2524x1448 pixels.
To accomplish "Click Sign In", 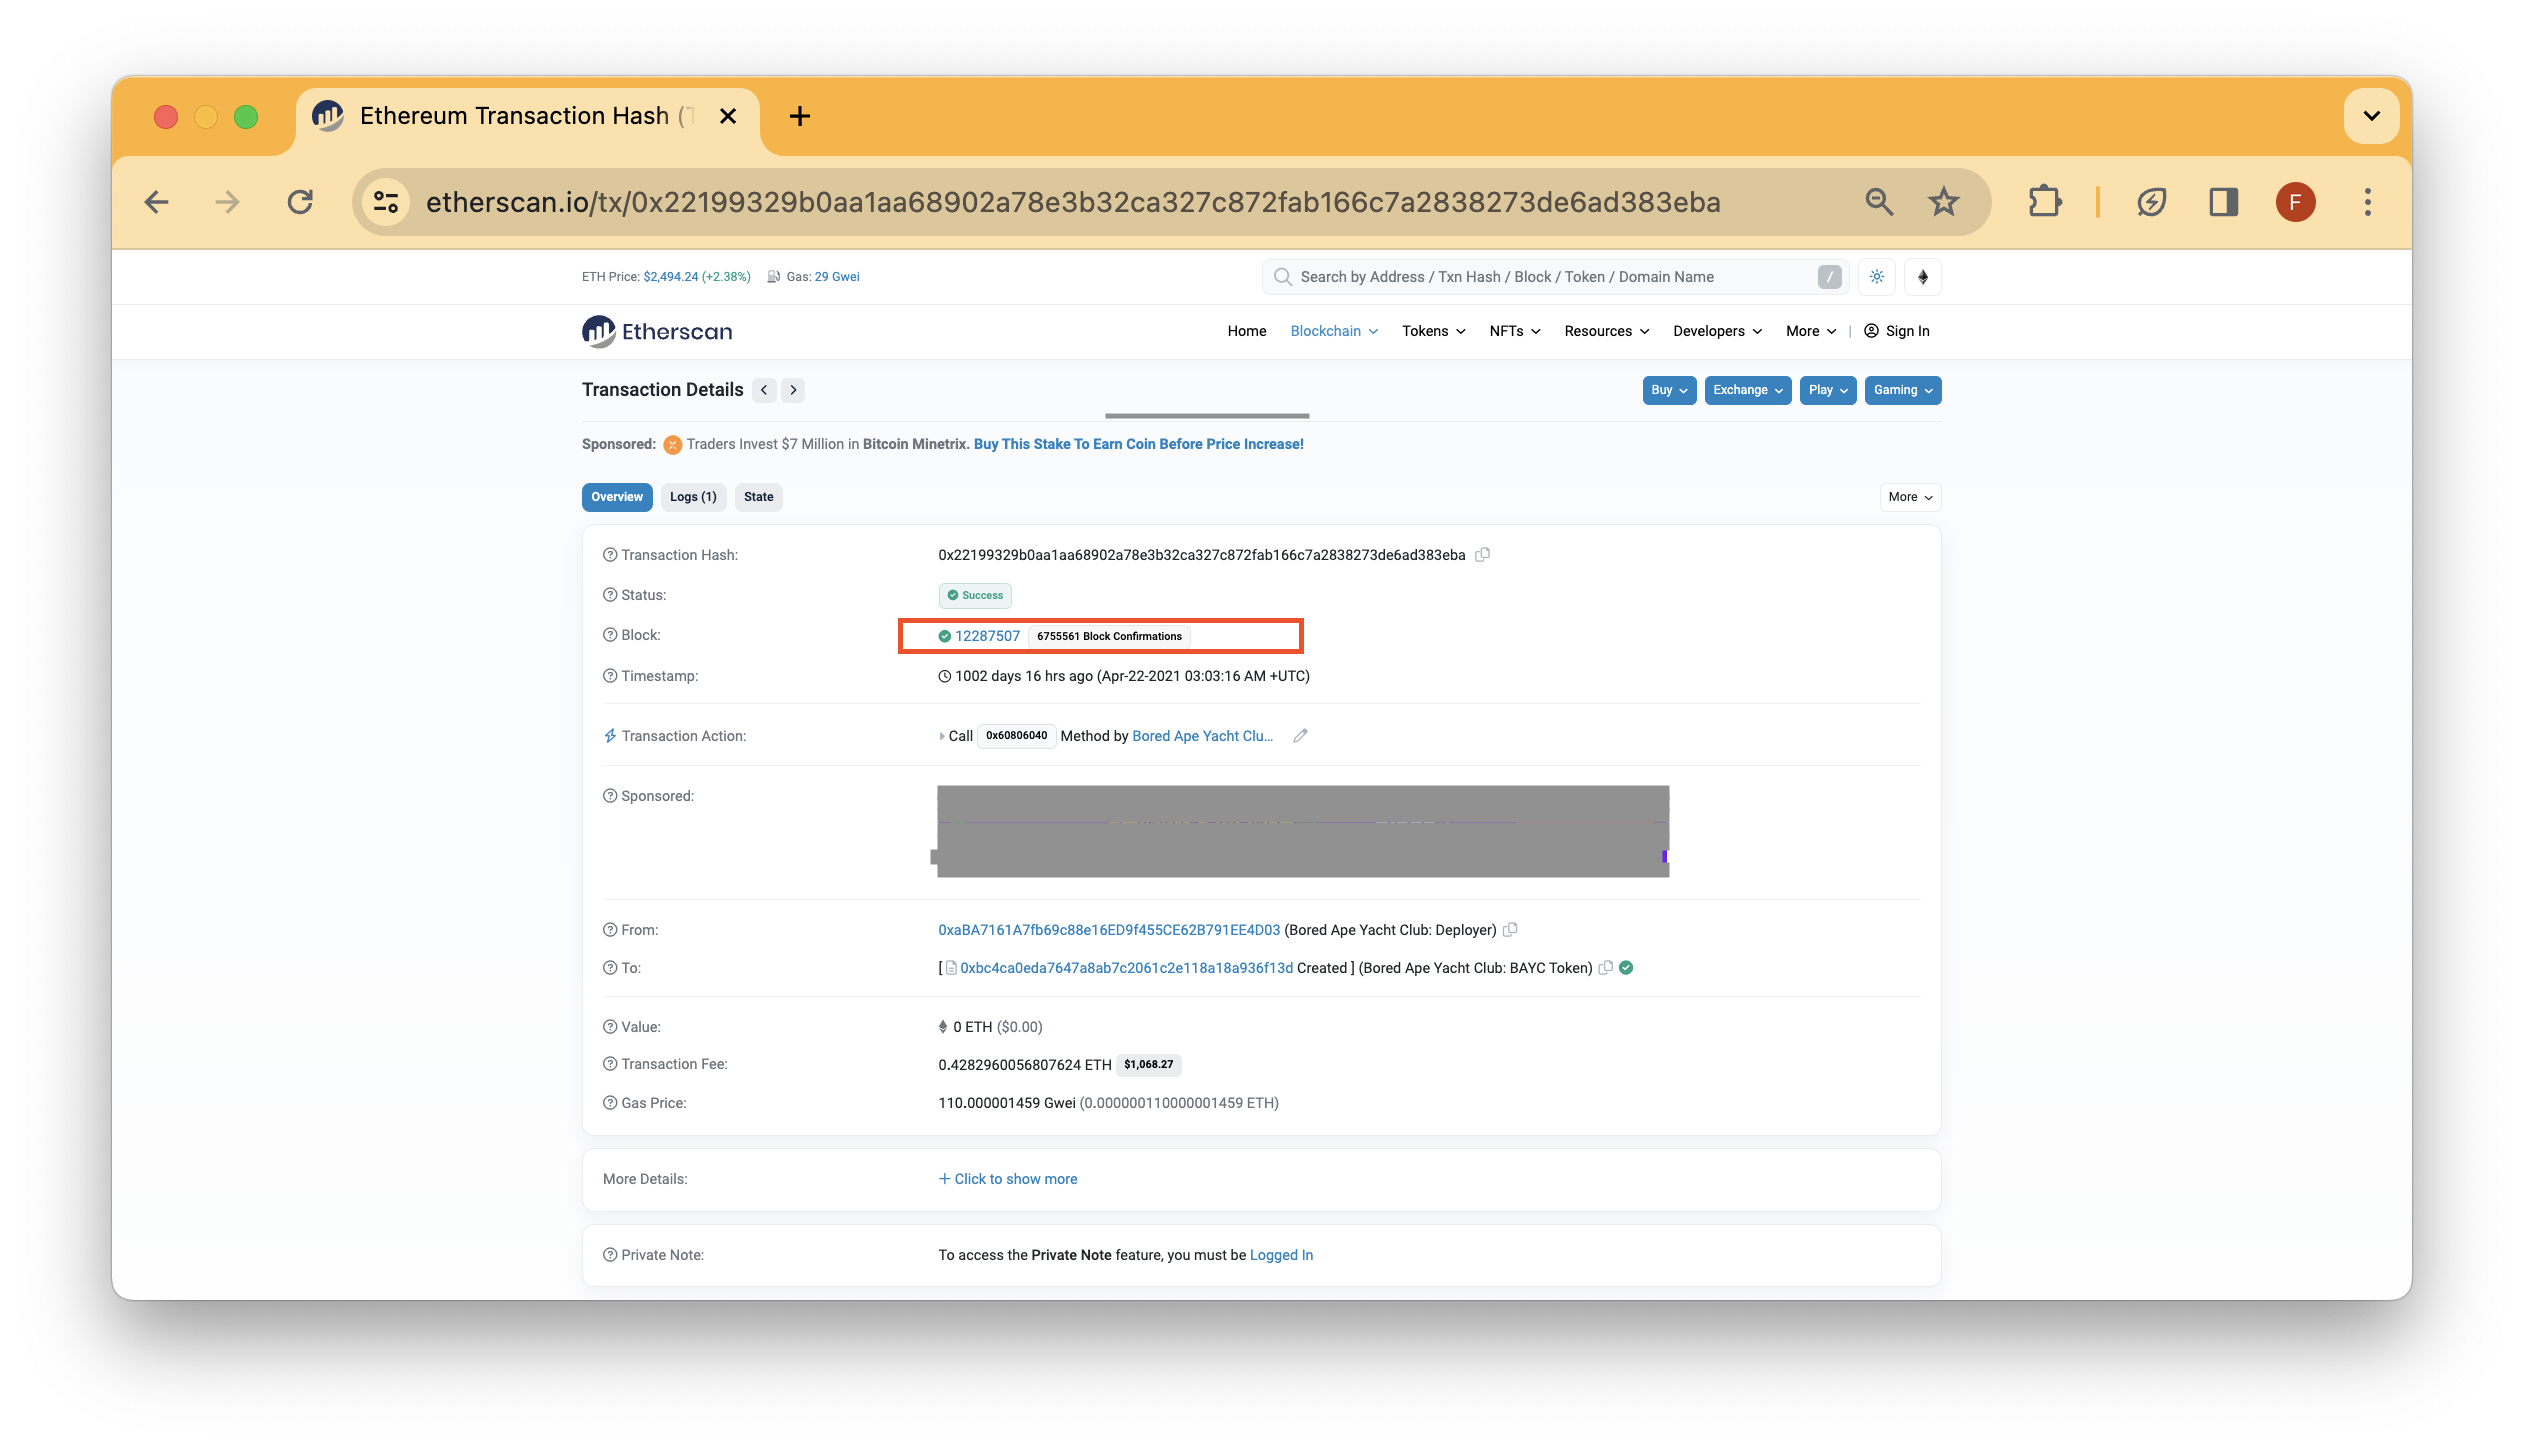I will pos(1897,331).
